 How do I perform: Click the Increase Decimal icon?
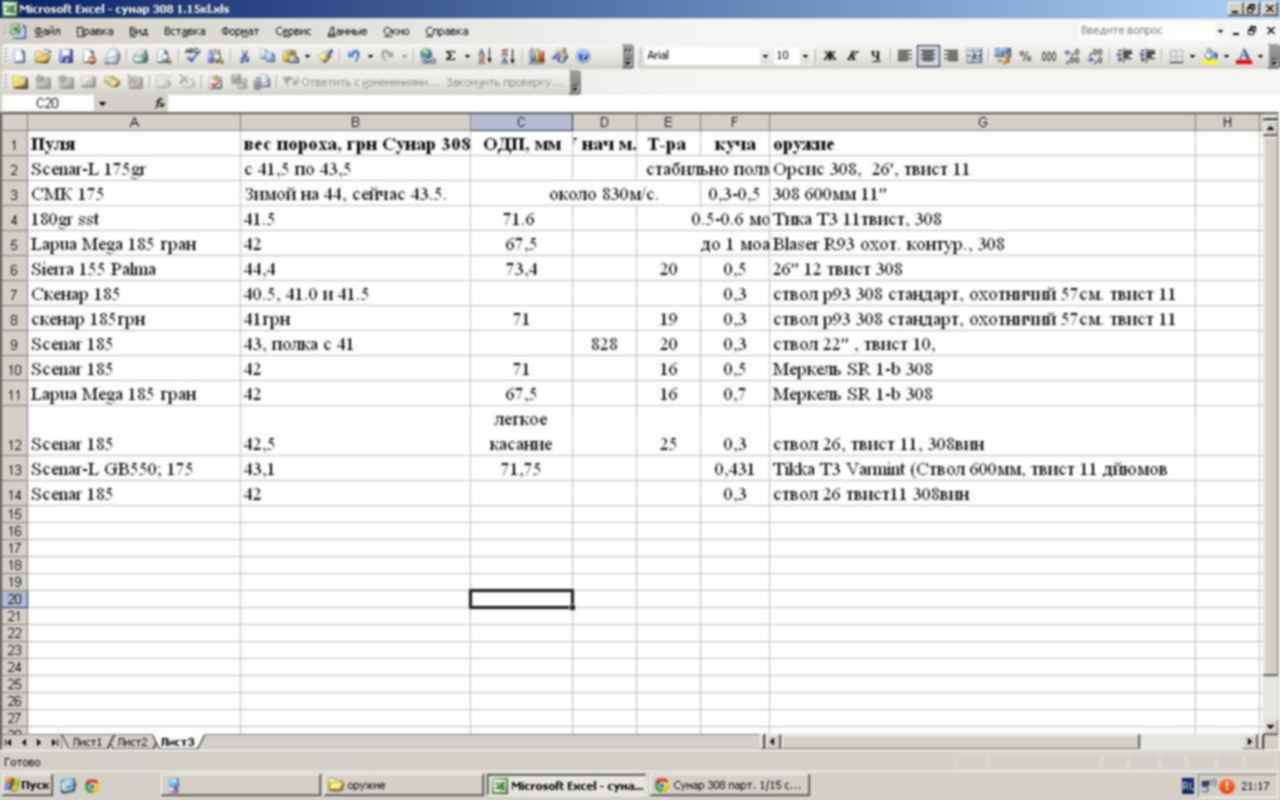click(1071, 56)
